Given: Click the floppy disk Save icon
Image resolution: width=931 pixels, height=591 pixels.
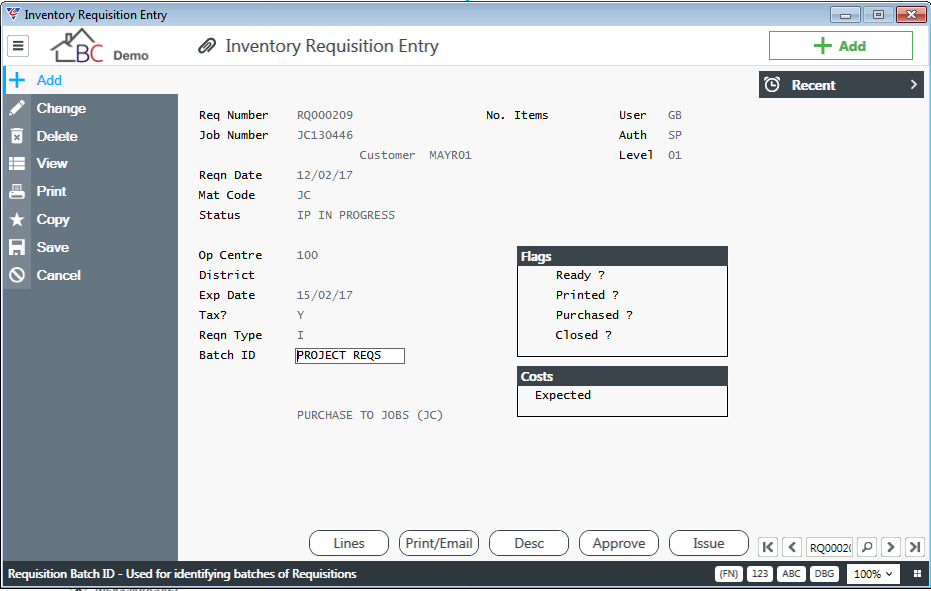Looking at the screenshot, I should (x=17, y=247).
